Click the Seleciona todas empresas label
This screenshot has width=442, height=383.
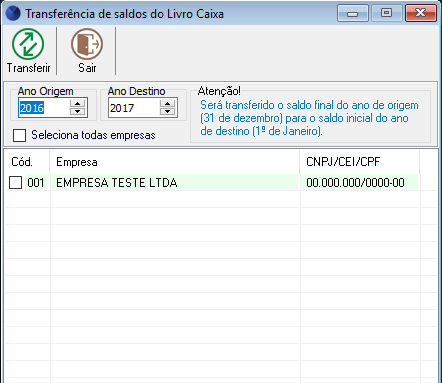pyautogui.click(x=93, y=135)
